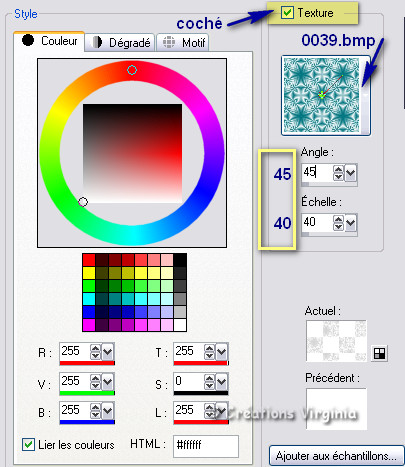Screen dimensions: 405x467
Task: Open the Angle slider dropdown
Action: (x=350, y=173)
